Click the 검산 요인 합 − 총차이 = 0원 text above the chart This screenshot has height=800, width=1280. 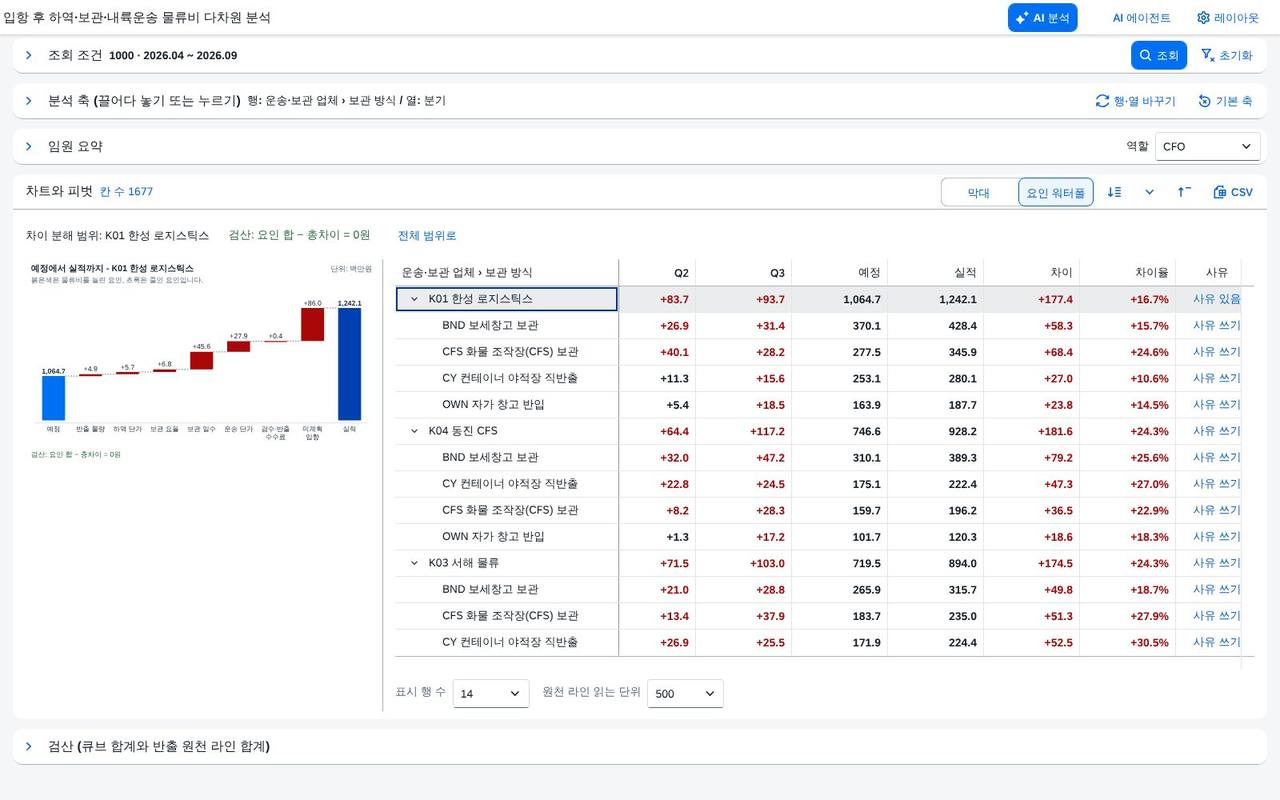pos(299,235)
